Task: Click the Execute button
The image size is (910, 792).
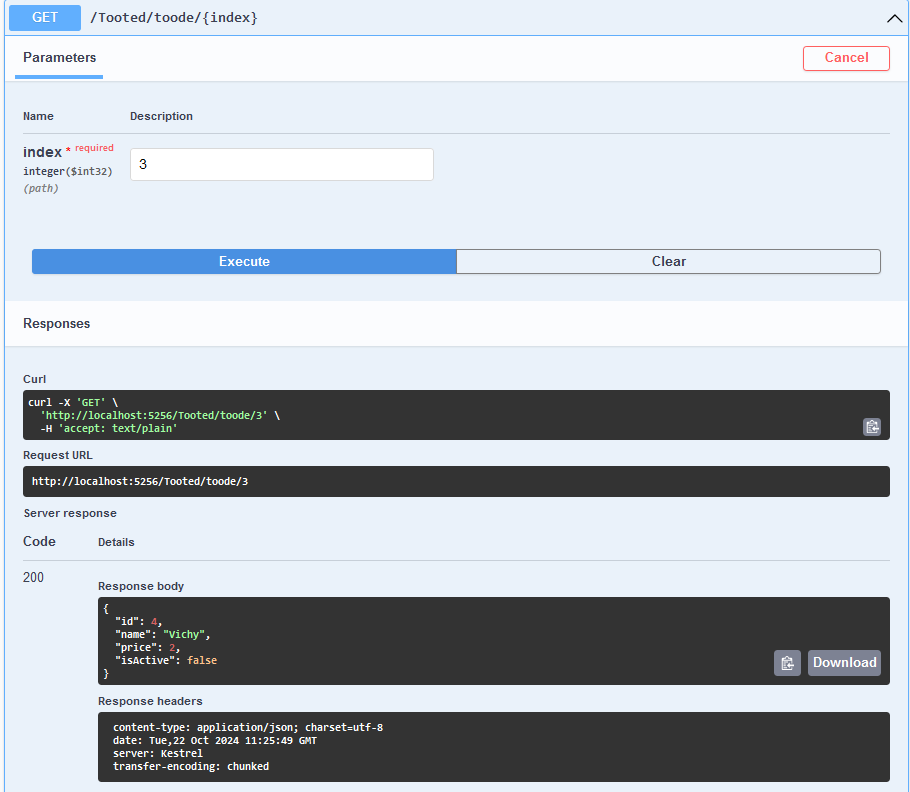Action: pos(244,262)
